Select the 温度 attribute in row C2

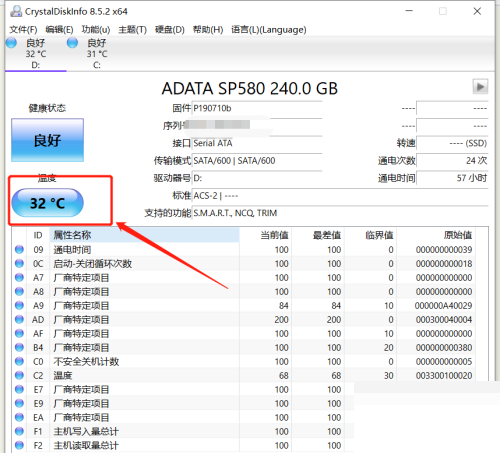pos(244,376)
